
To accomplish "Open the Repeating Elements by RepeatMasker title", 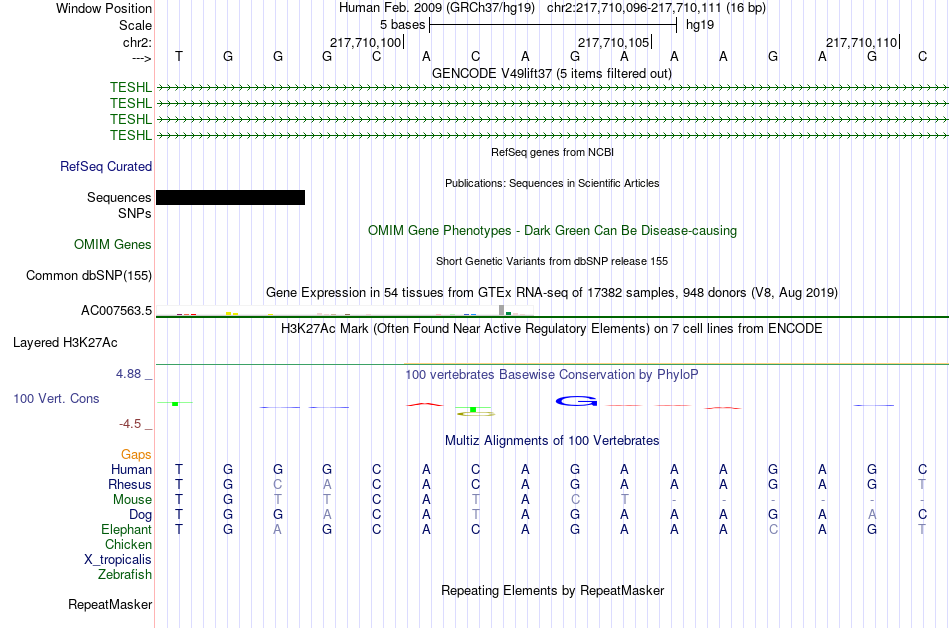I will coord(552,590).
